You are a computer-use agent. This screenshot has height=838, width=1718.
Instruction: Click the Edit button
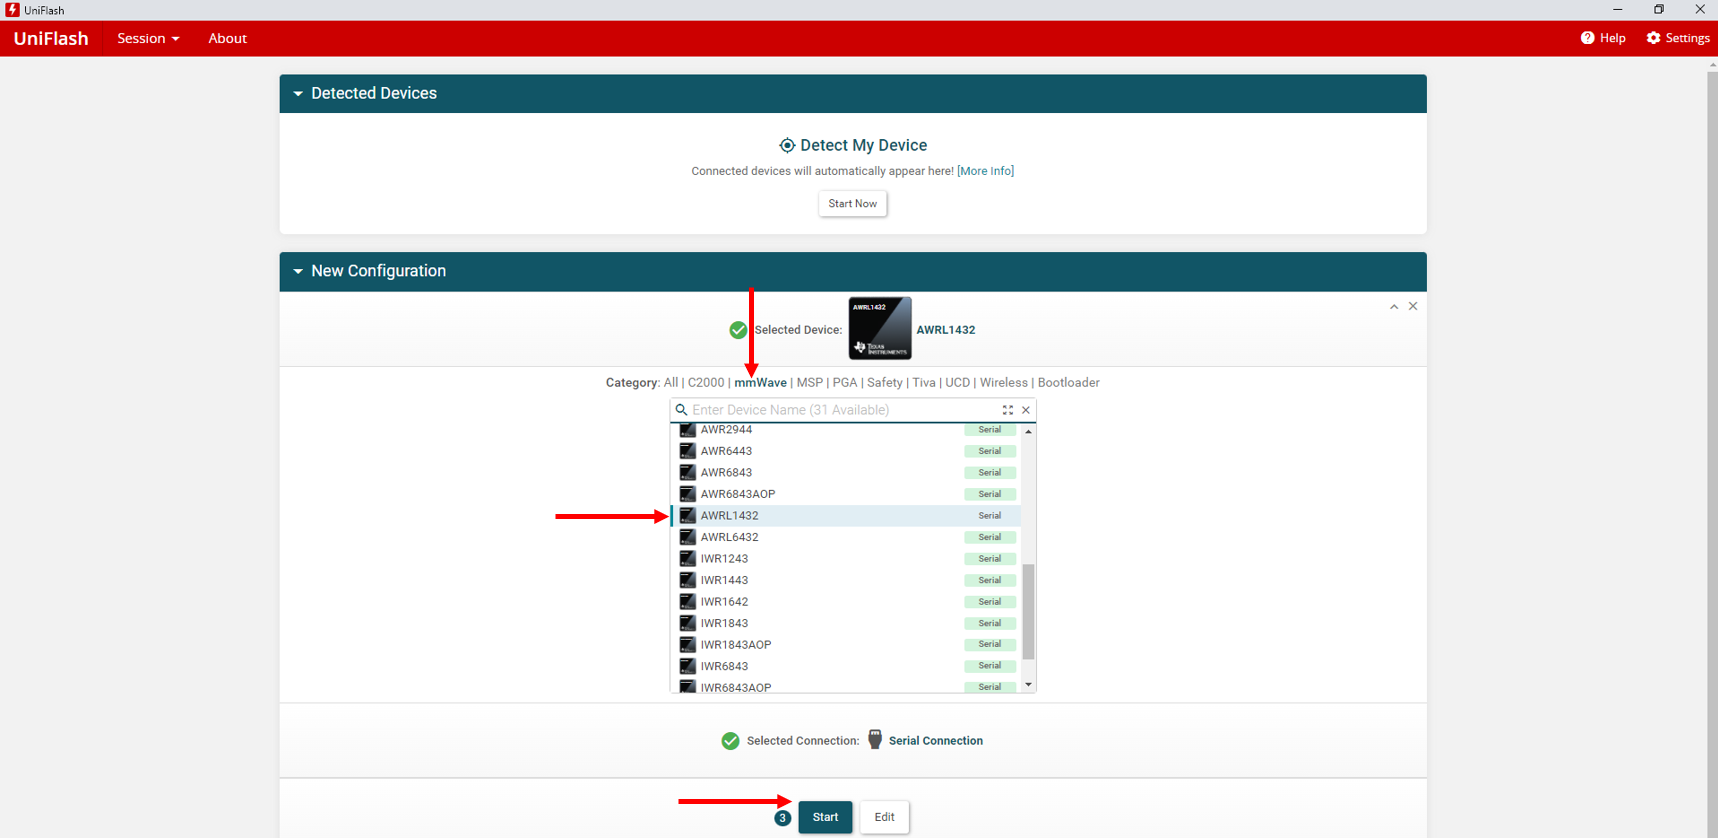[x=884, y=817]
